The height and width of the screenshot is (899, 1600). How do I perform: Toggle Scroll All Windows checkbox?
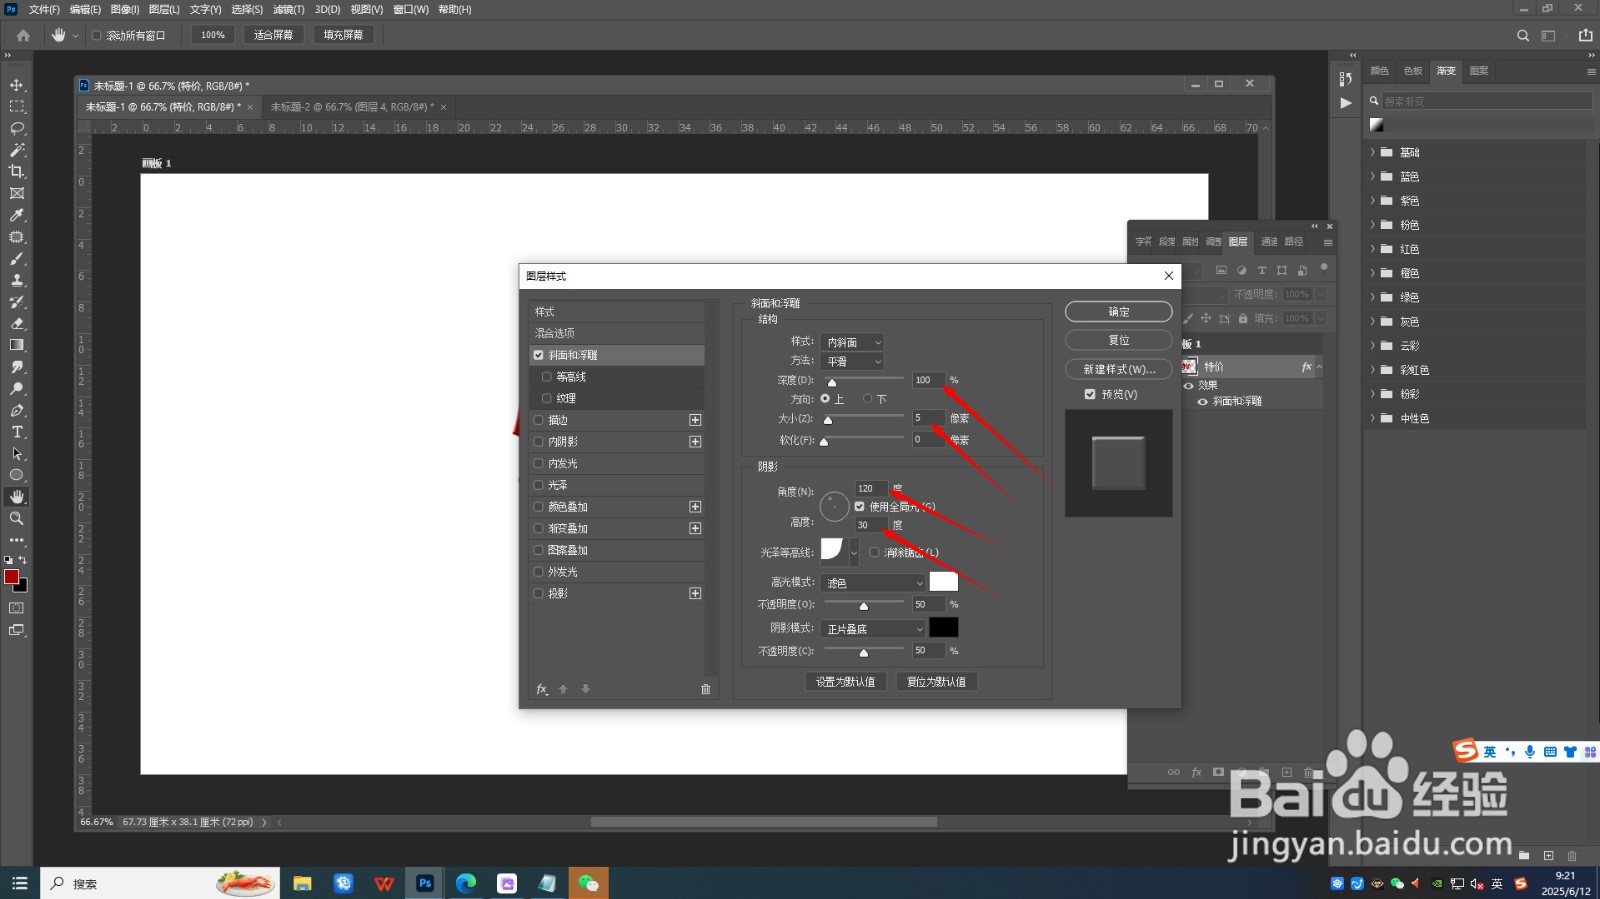pyautogui.click(x=97, y=35)
